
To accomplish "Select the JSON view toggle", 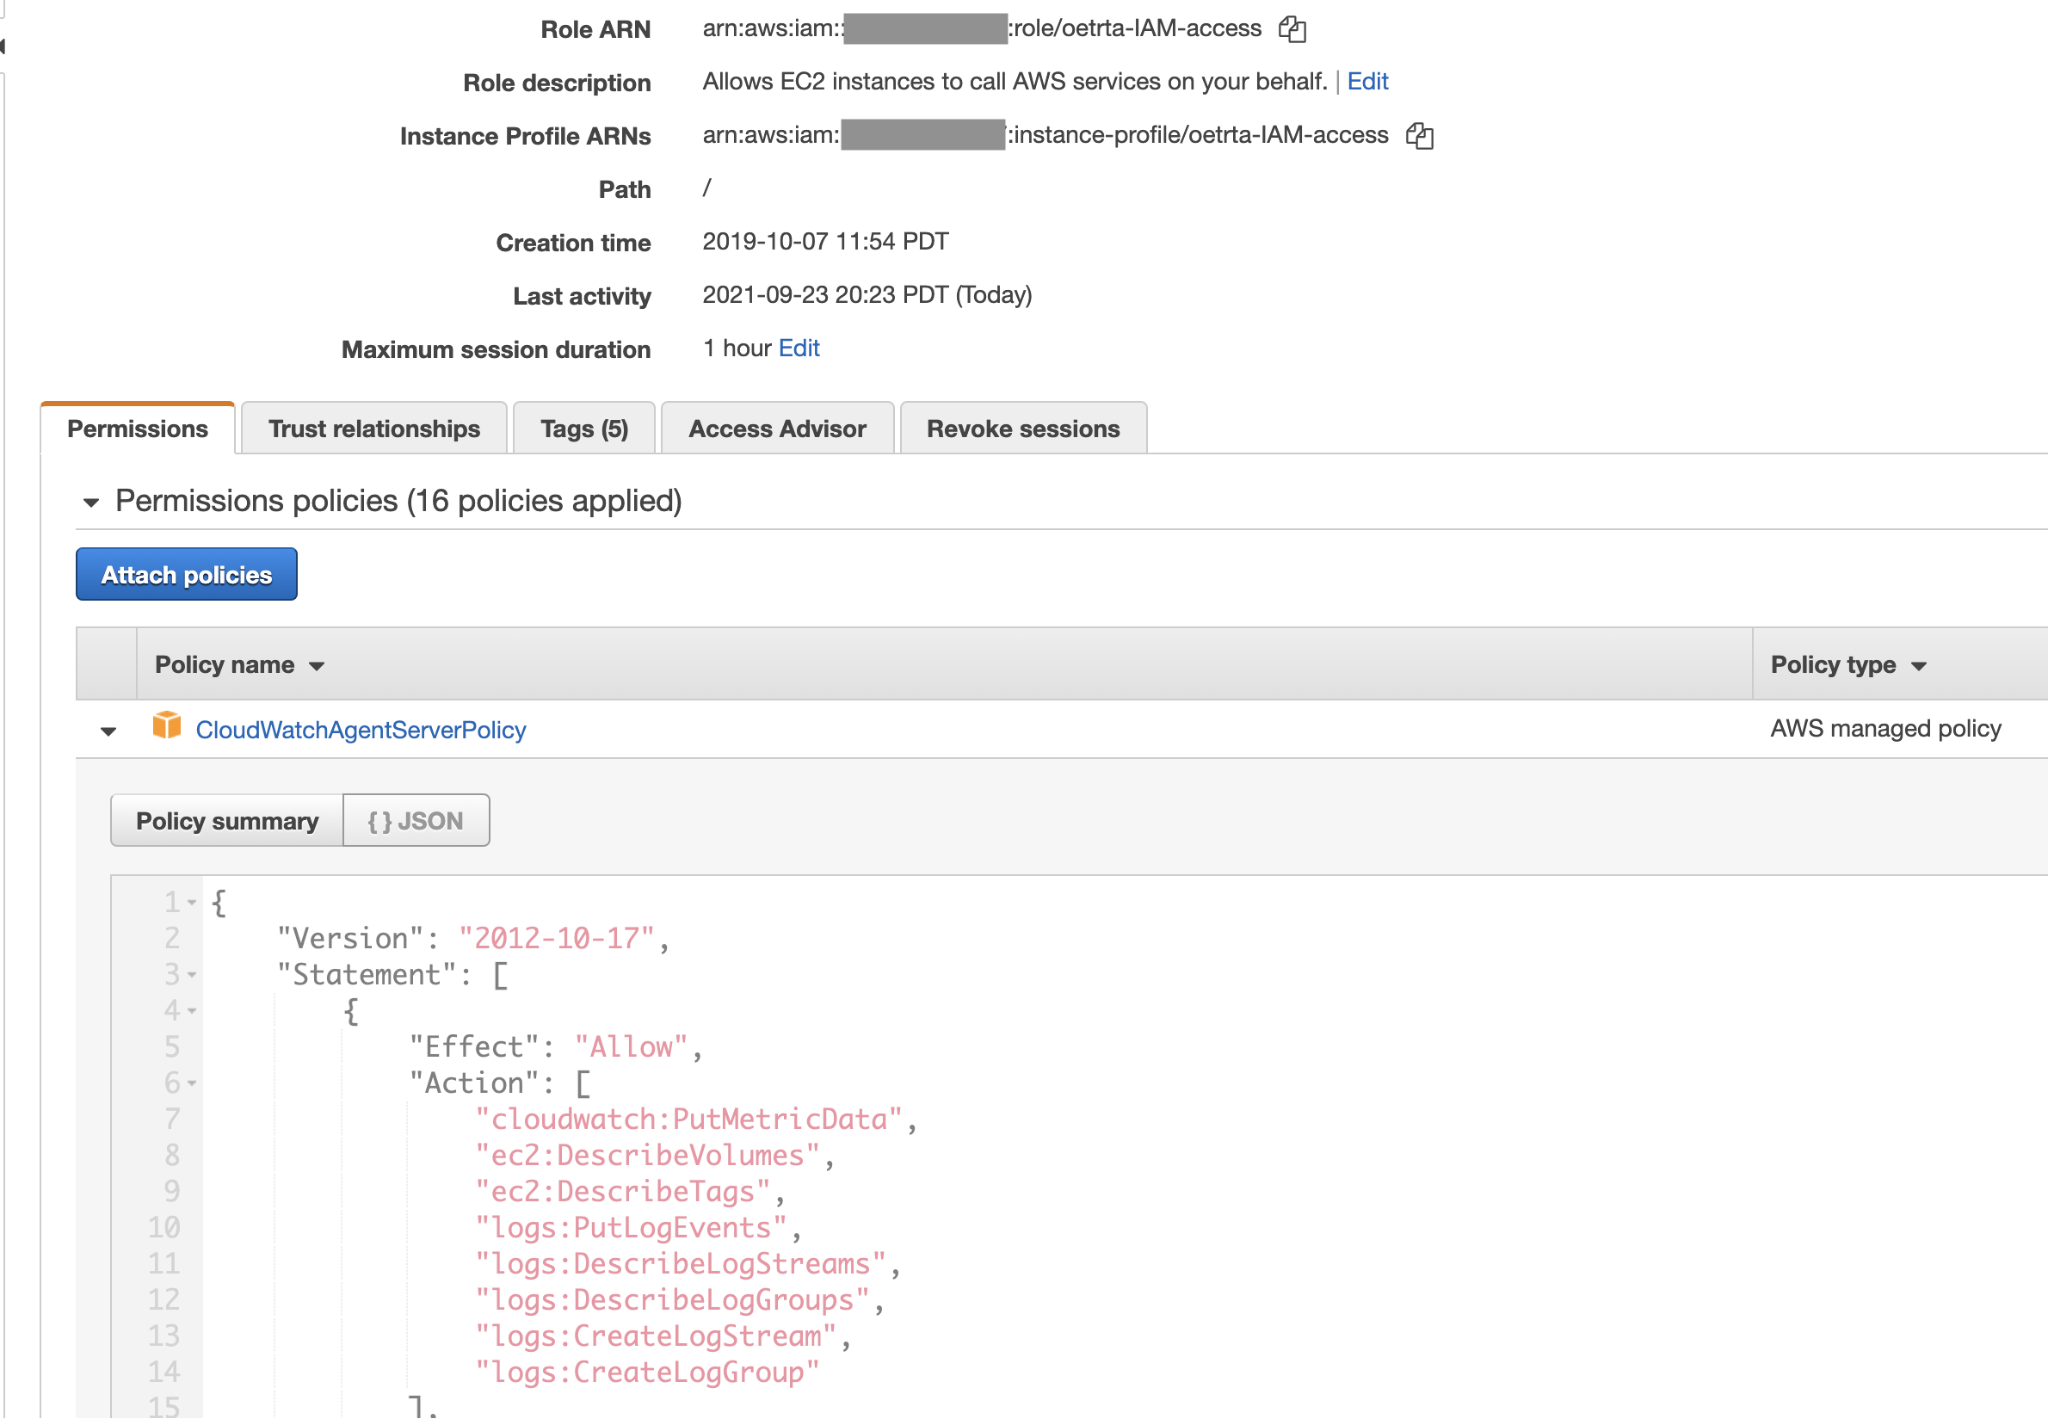I will pyautogui.click(x=416, y=821).
